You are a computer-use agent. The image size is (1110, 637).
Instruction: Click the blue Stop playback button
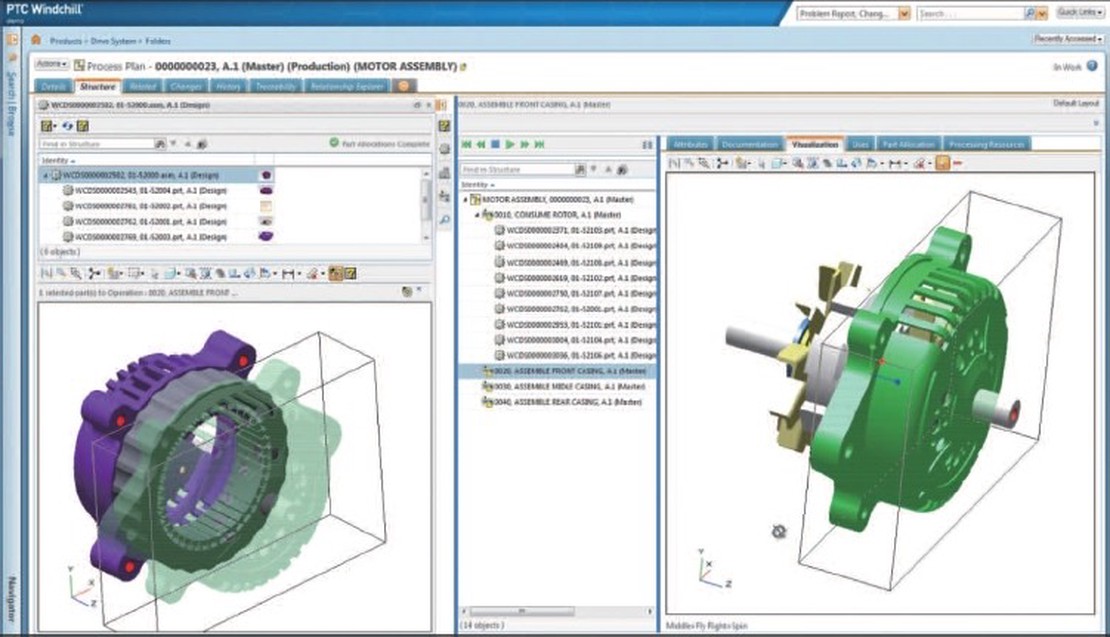[496, 145]
